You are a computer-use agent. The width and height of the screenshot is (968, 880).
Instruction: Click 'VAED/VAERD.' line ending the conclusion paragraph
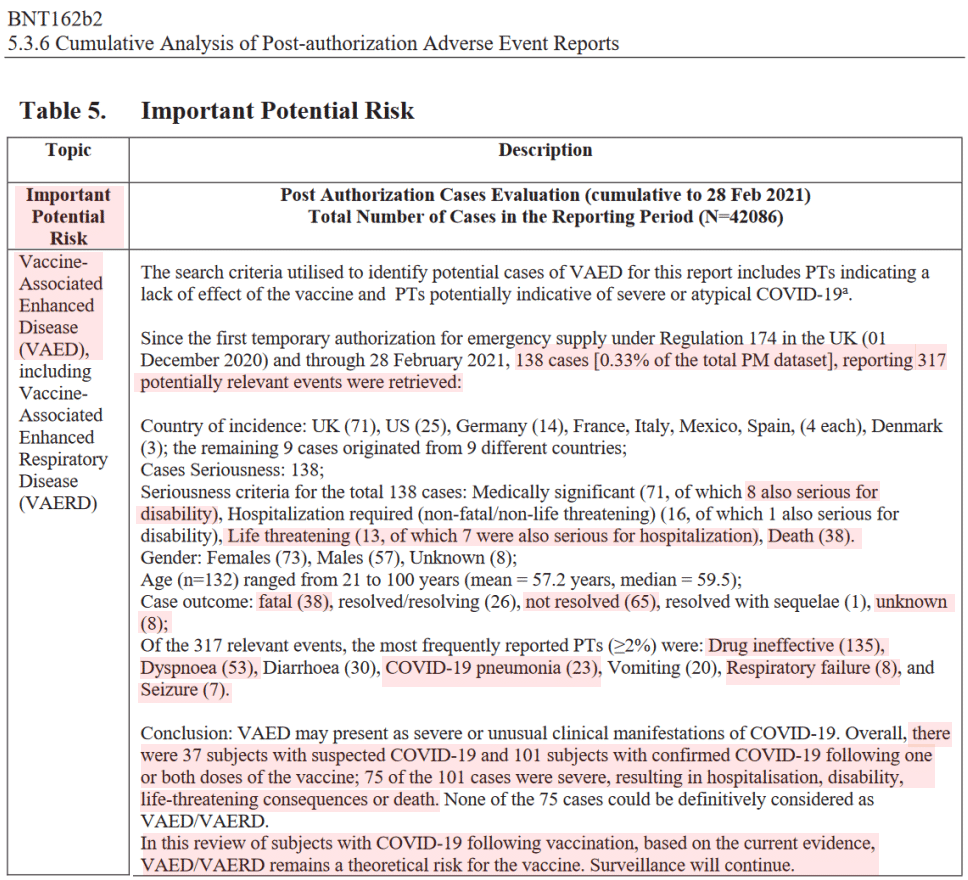(204, 821)
